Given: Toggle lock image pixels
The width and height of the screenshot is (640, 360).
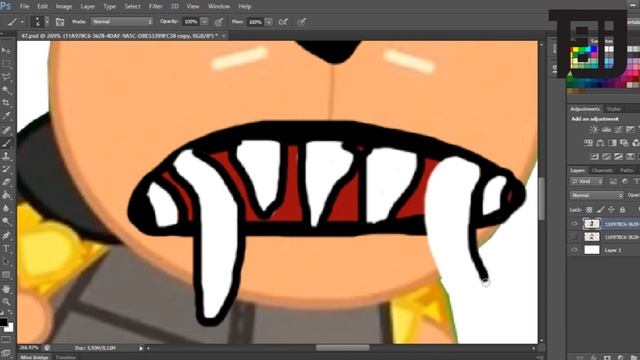Looking at the screenshot, I should coord(600,210).
